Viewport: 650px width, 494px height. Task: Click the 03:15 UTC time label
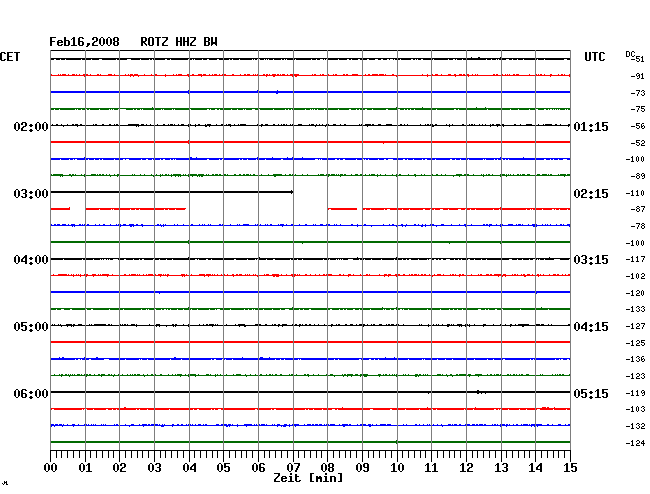coord(591,260)
